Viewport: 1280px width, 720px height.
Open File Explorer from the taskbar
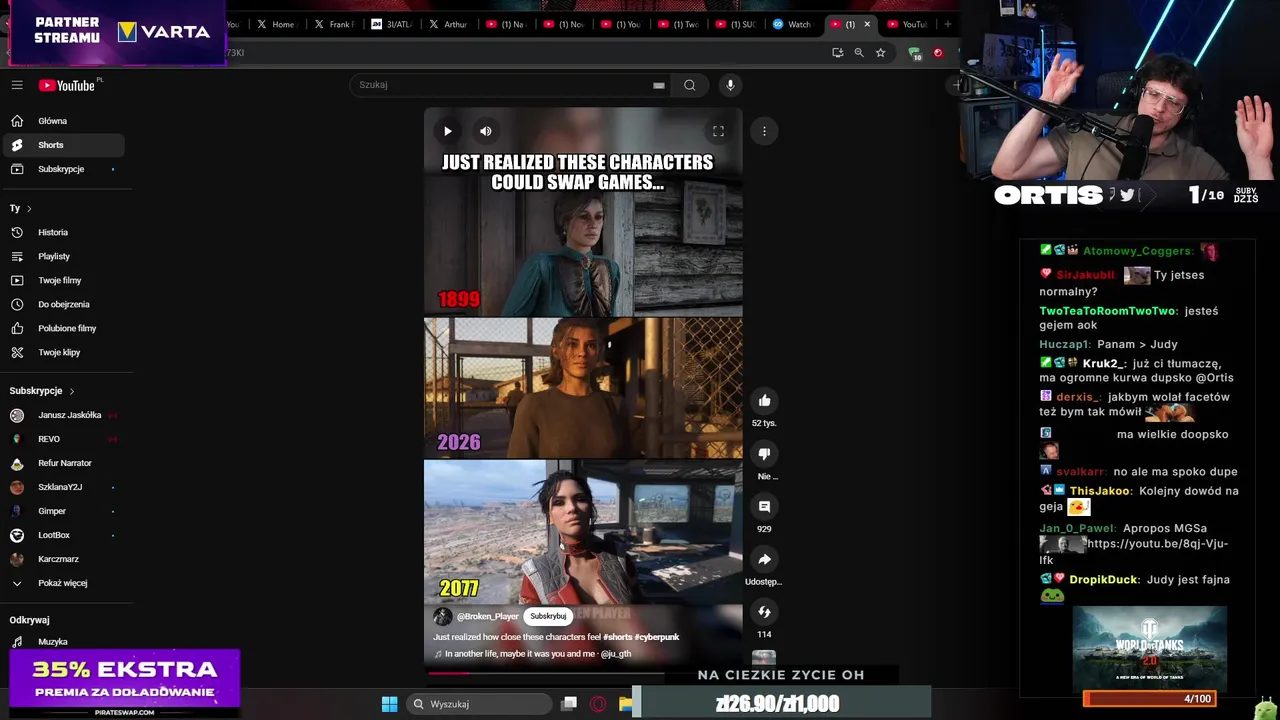click(626, 704)
